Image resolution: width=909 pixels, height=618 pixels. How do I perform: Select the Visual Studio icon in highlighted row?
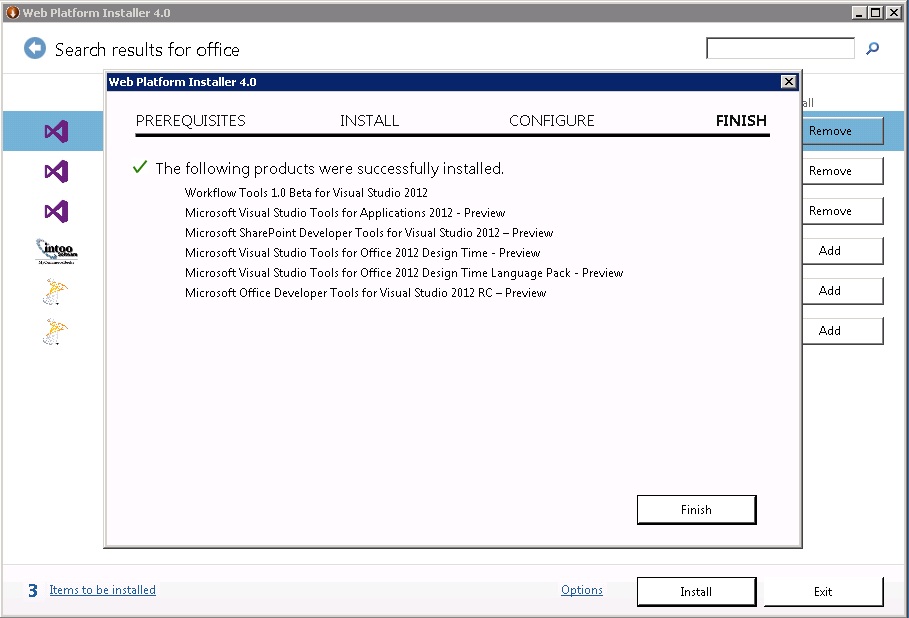point(56,131)
